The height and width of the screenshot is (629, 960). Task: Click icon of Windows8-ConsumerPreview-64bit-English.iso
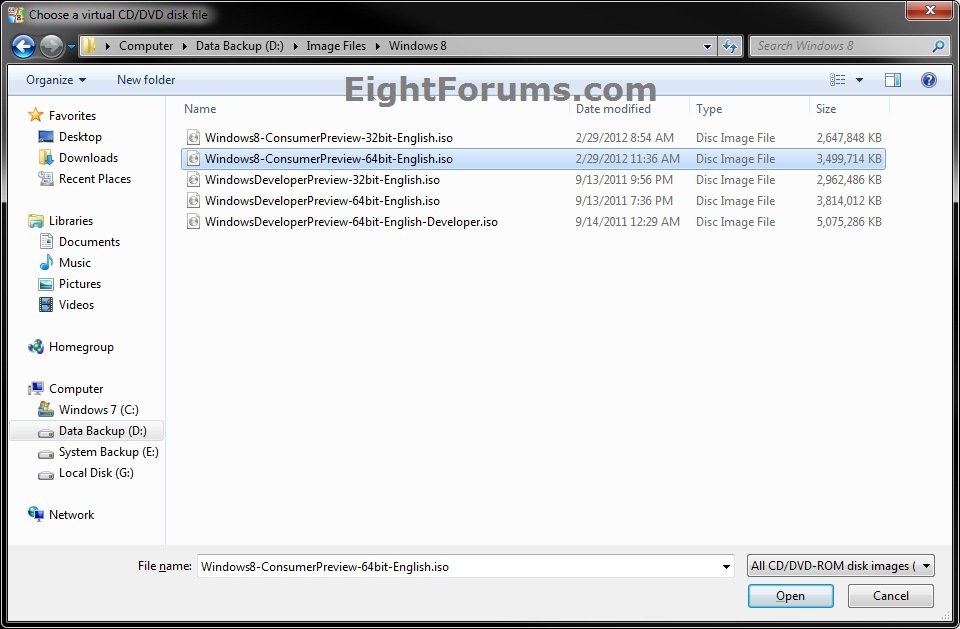pos(193,159)
